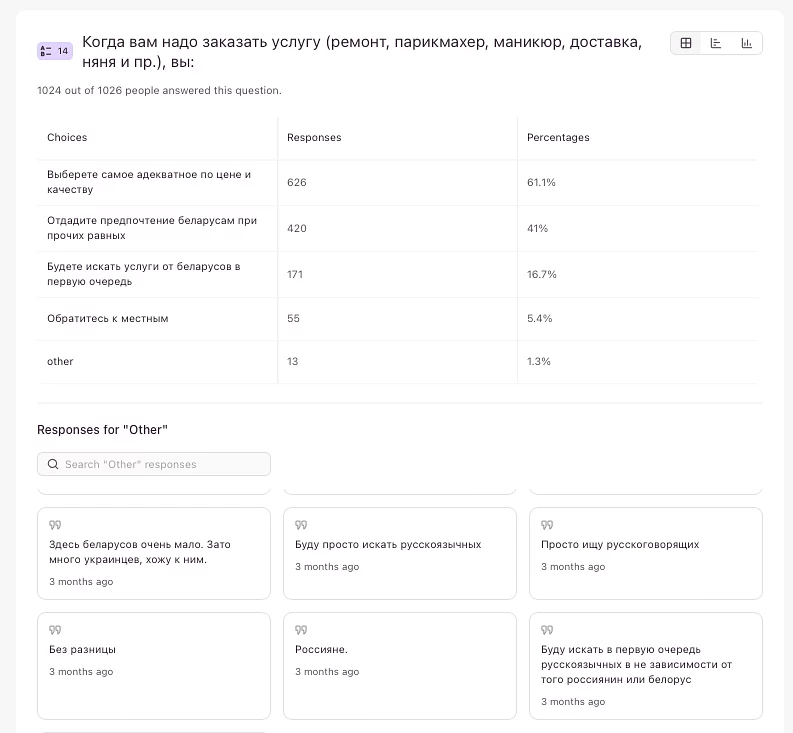Screen dimensions: 793x733
Task: Click the 'Выберете самое адекватное' choice row
Action: (x=148, y=182)
